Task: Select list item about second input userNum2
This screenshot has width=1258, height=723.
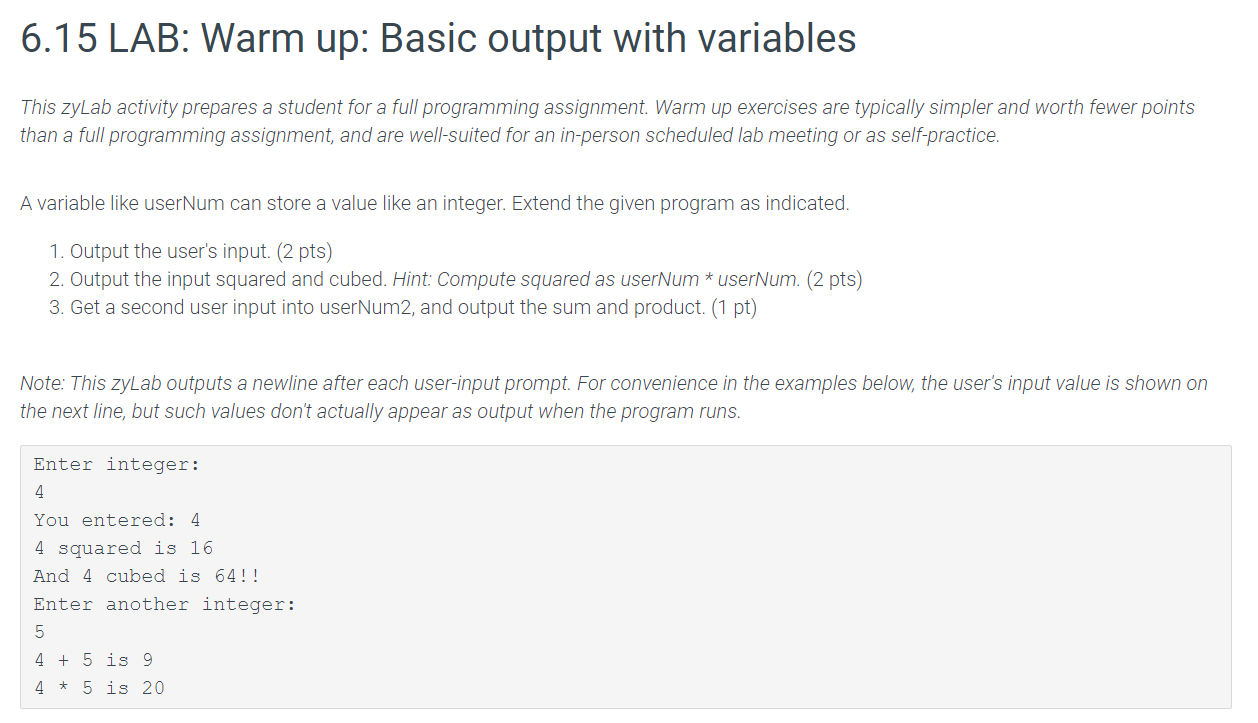Action: pos(413,308)
